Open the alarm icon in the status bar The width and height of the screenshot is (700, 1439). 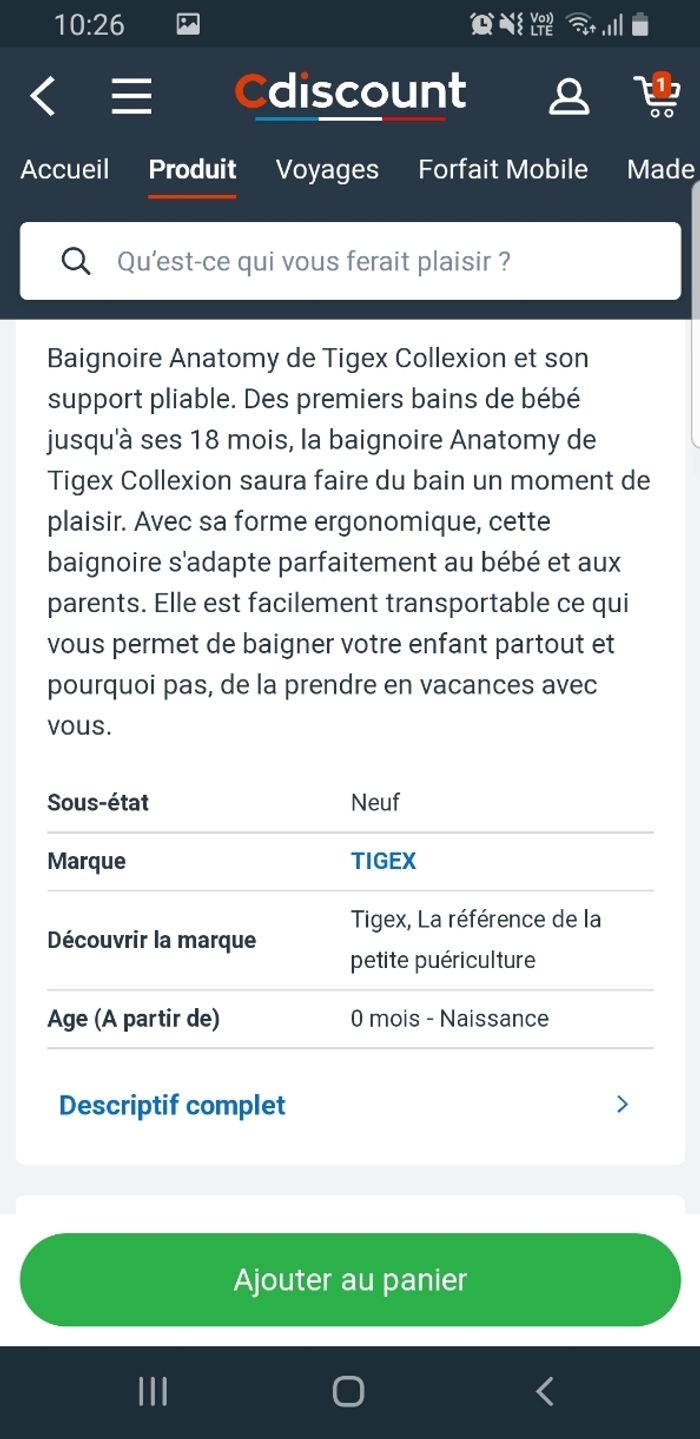[x=482, y=22]
